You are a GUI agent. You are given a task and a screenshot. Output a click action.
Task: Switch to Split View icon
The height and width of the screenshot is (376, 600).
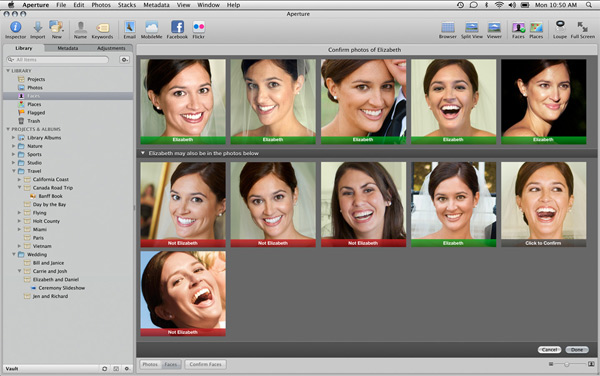point(471,27)
